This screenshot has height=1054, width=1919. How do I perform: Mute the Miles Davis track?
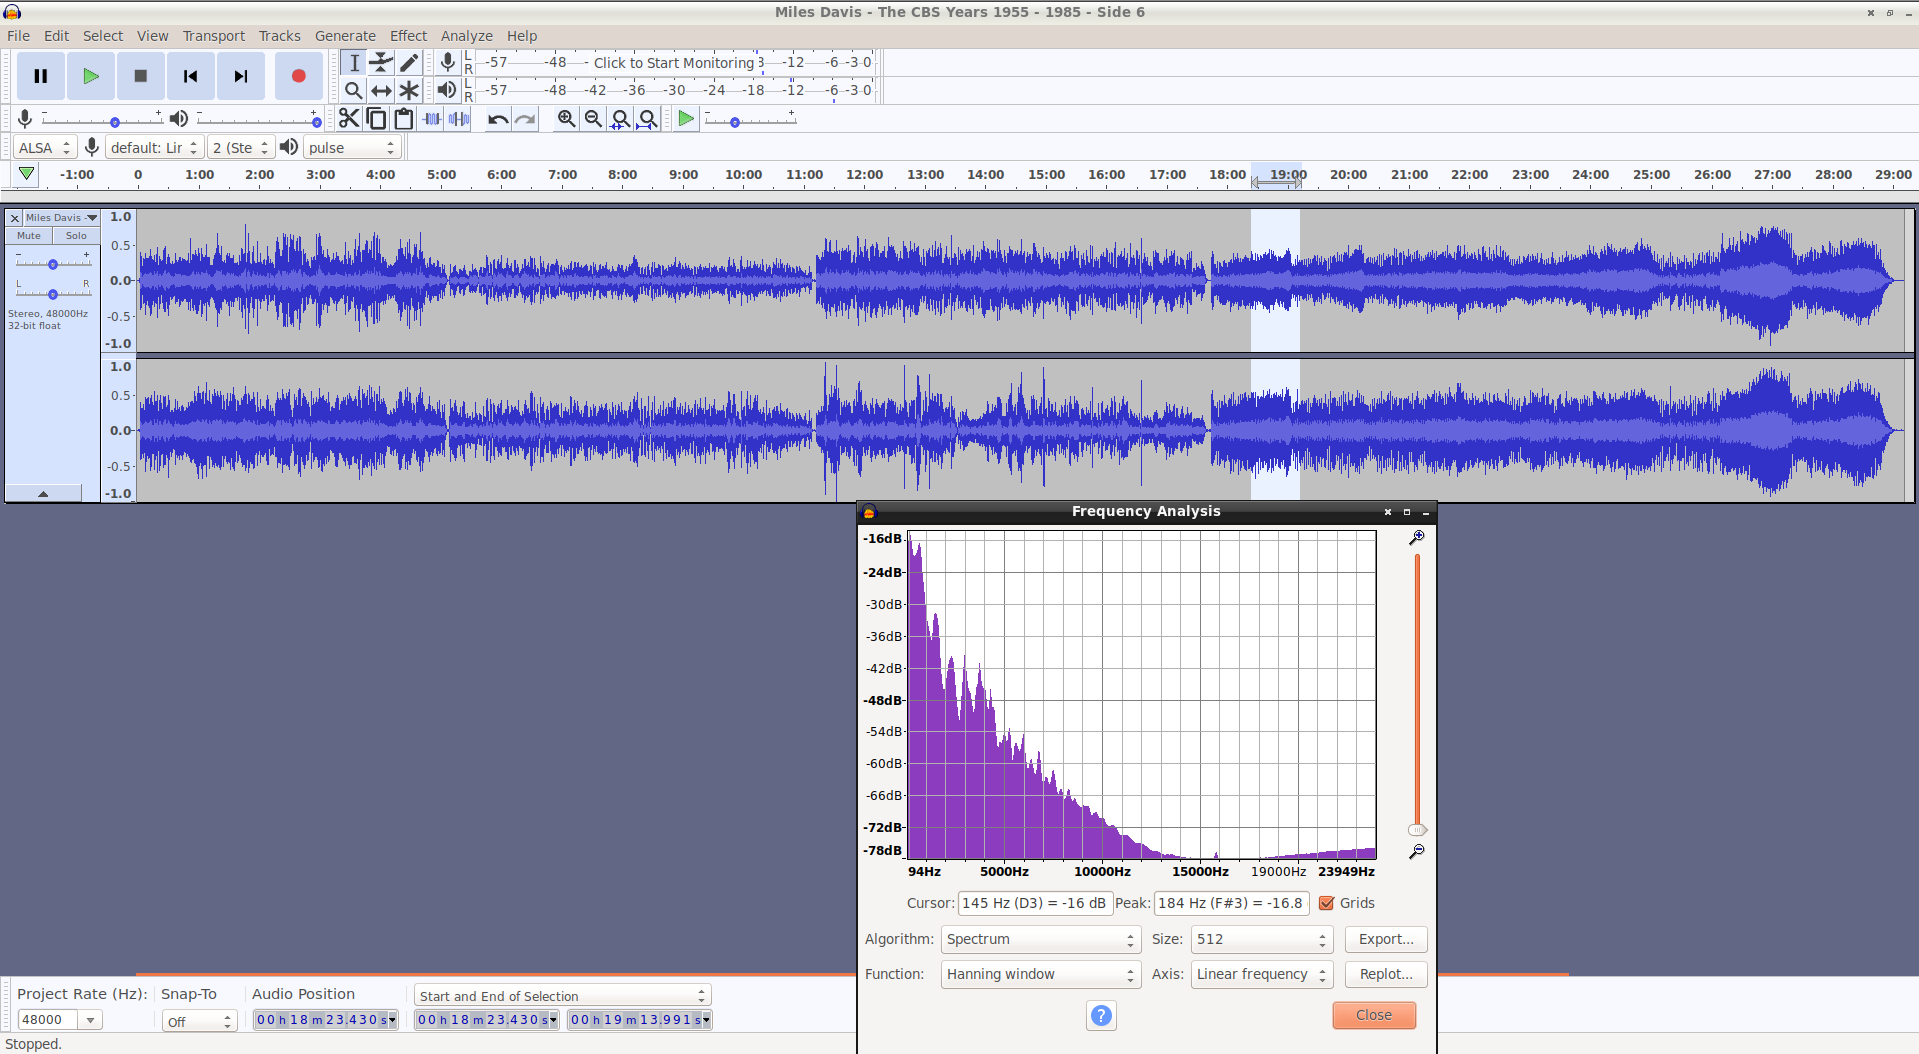[29, 236]
